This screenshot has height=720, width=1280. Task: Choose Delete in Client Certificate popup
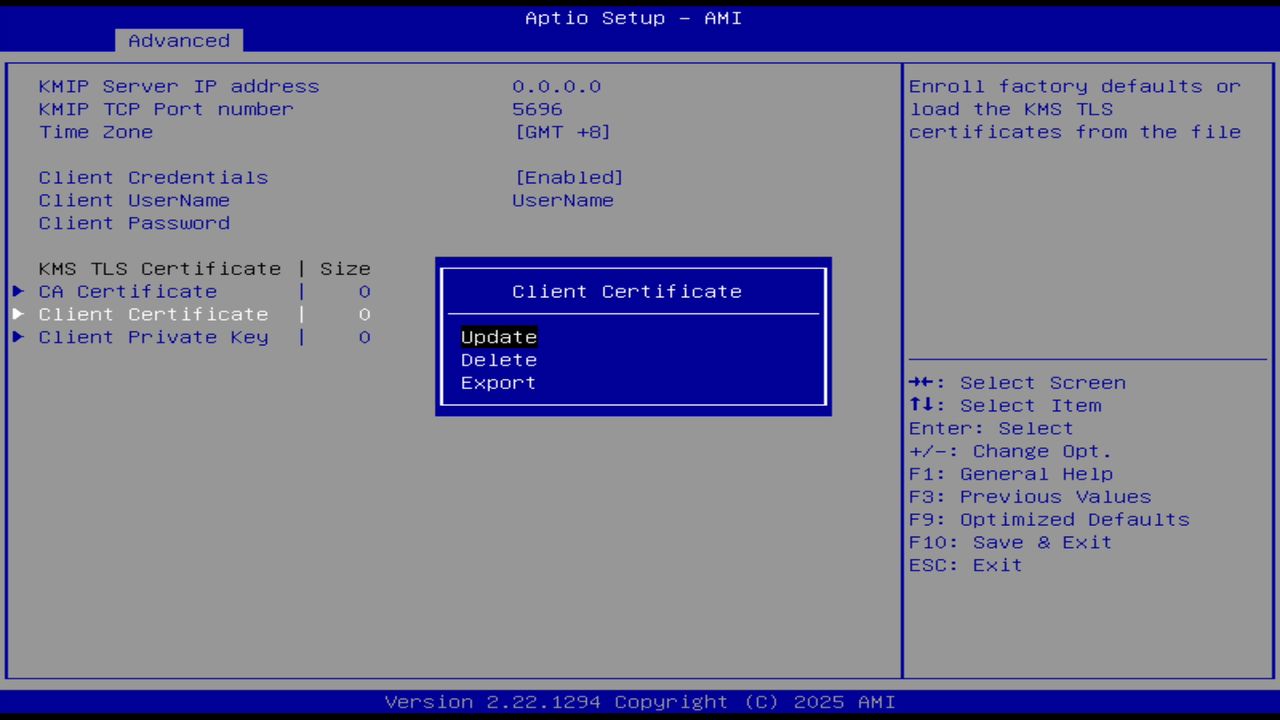[x=499, y=360]
